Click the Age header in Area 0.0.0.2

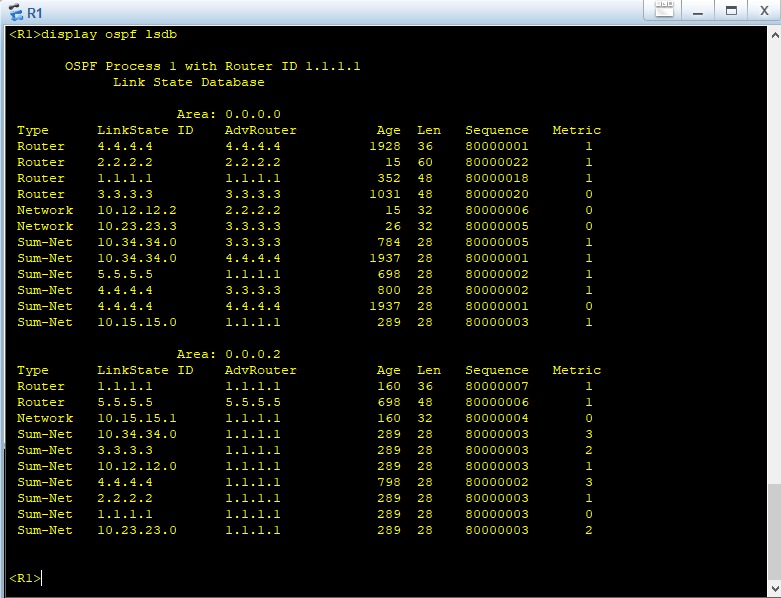[389, 370]
